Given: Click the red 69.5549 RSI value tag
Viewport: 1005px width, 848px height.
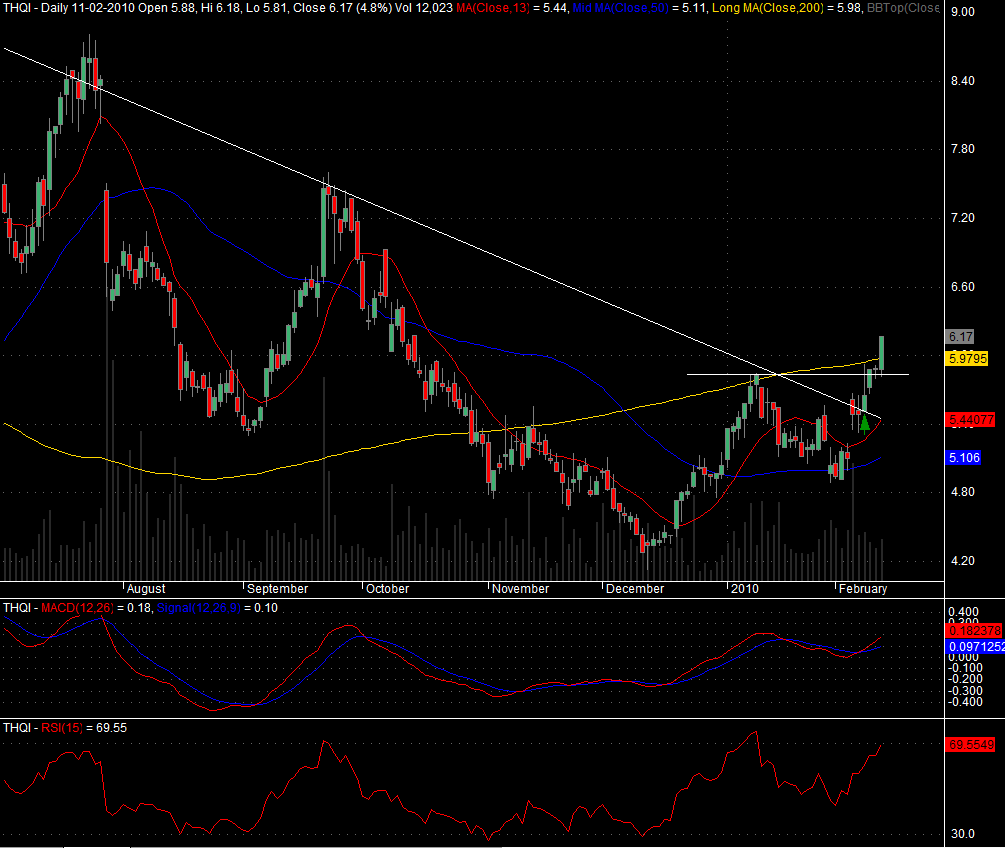Looking at the screenshot, I should click(x=972, y=745).
